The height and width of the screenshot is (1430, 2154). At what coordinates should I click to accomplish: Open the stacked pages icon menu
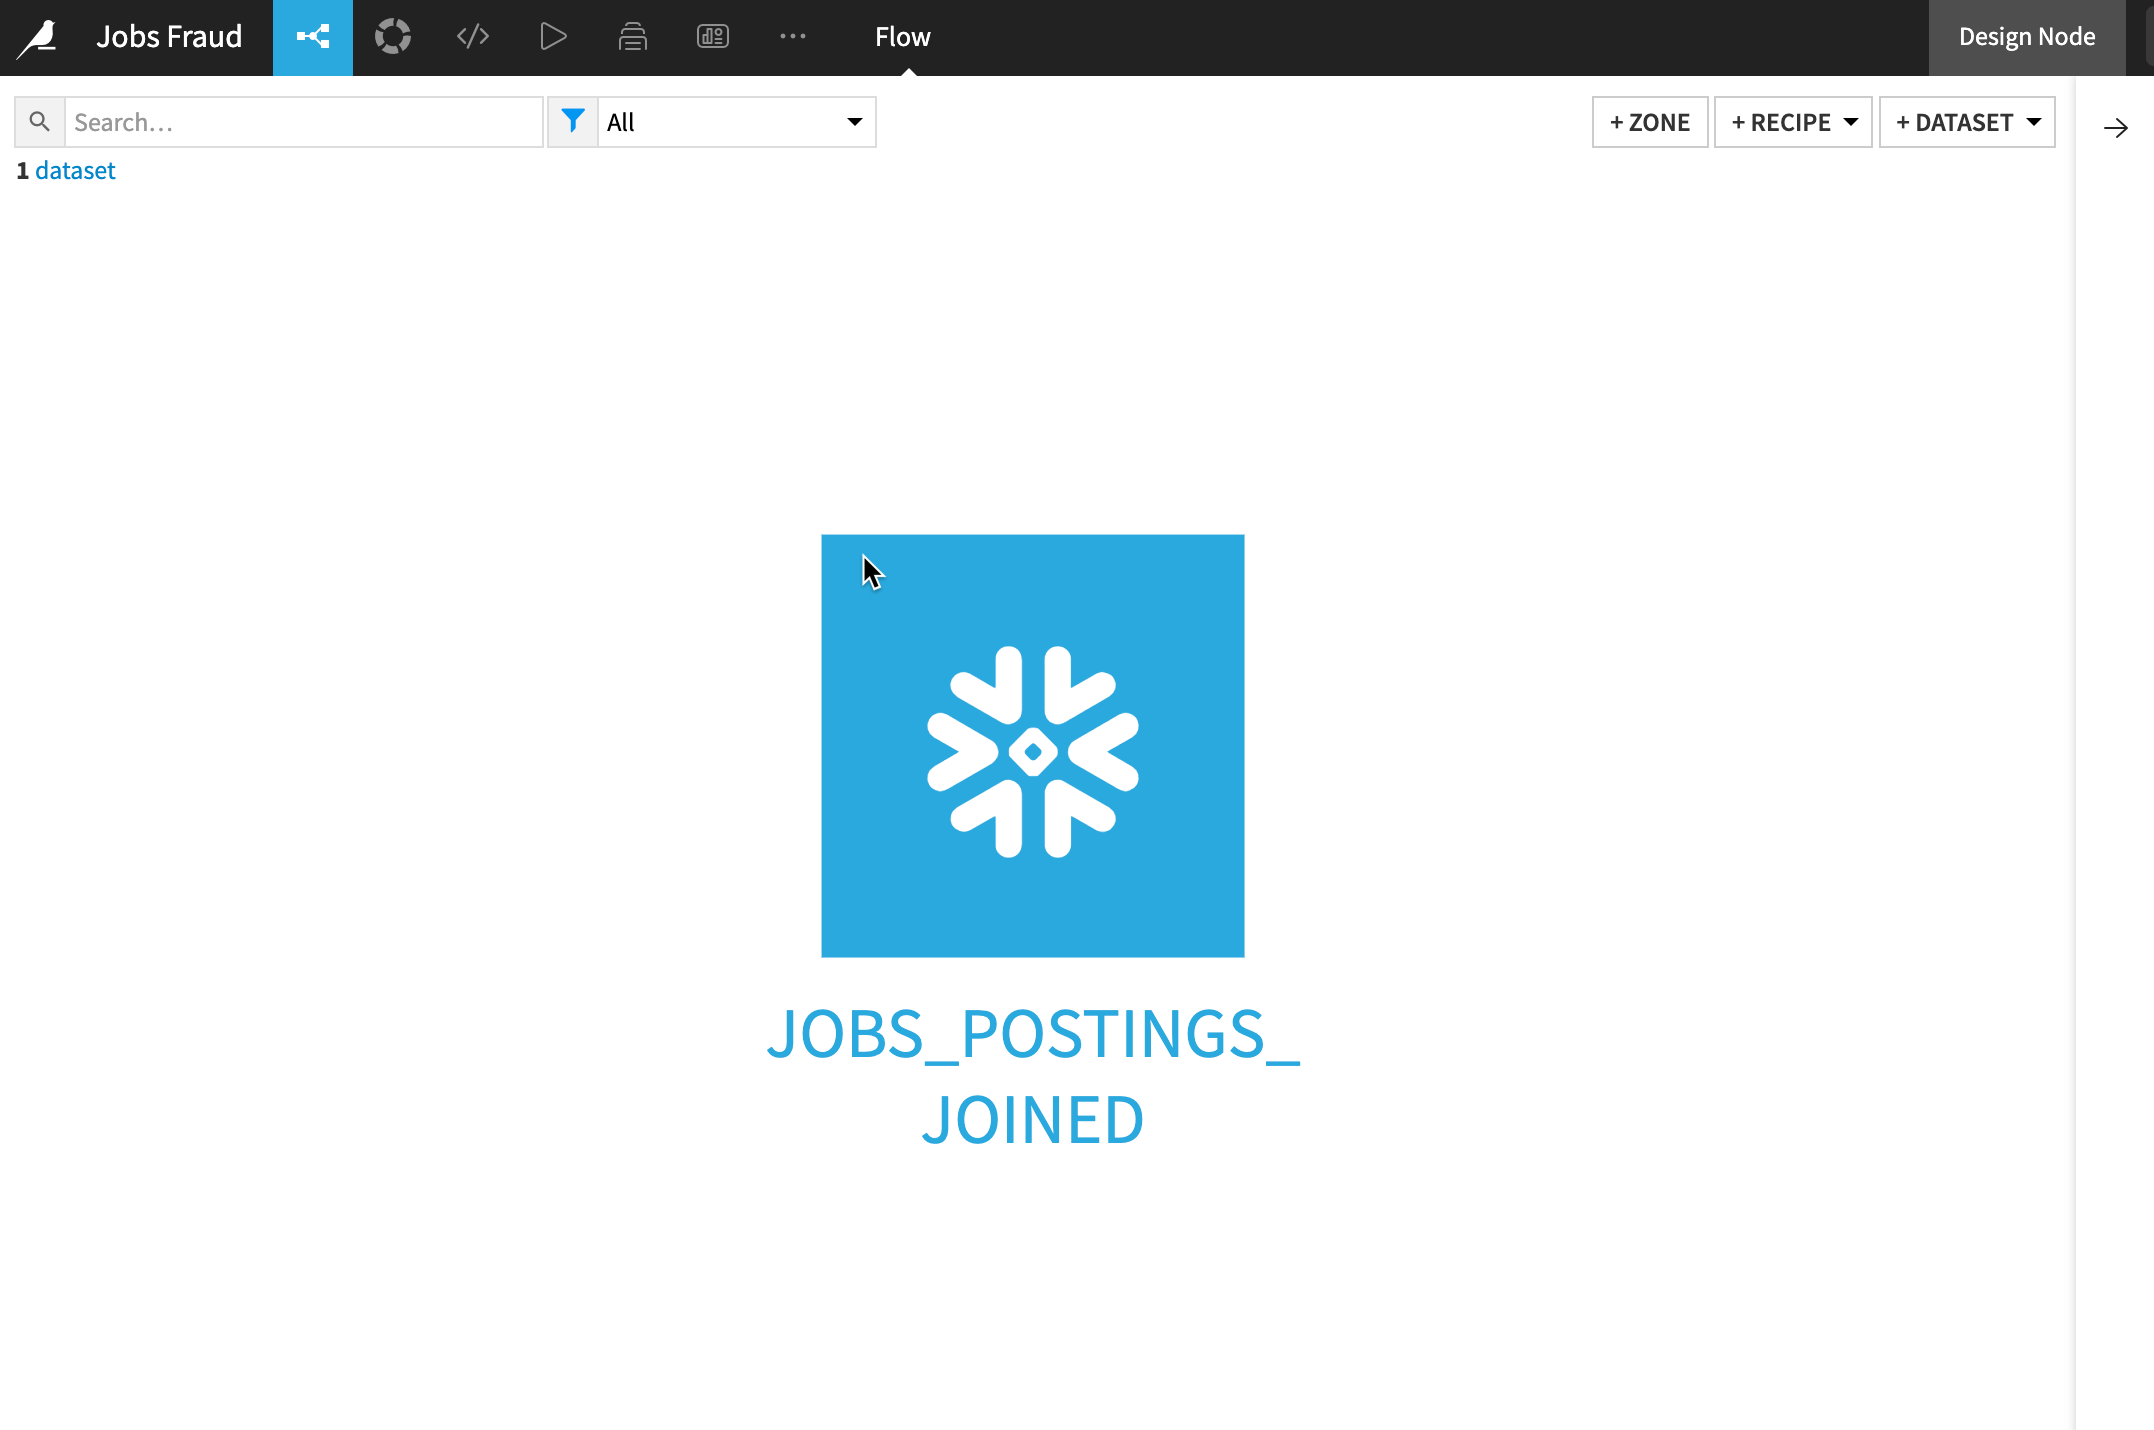(x=633, y=38)
